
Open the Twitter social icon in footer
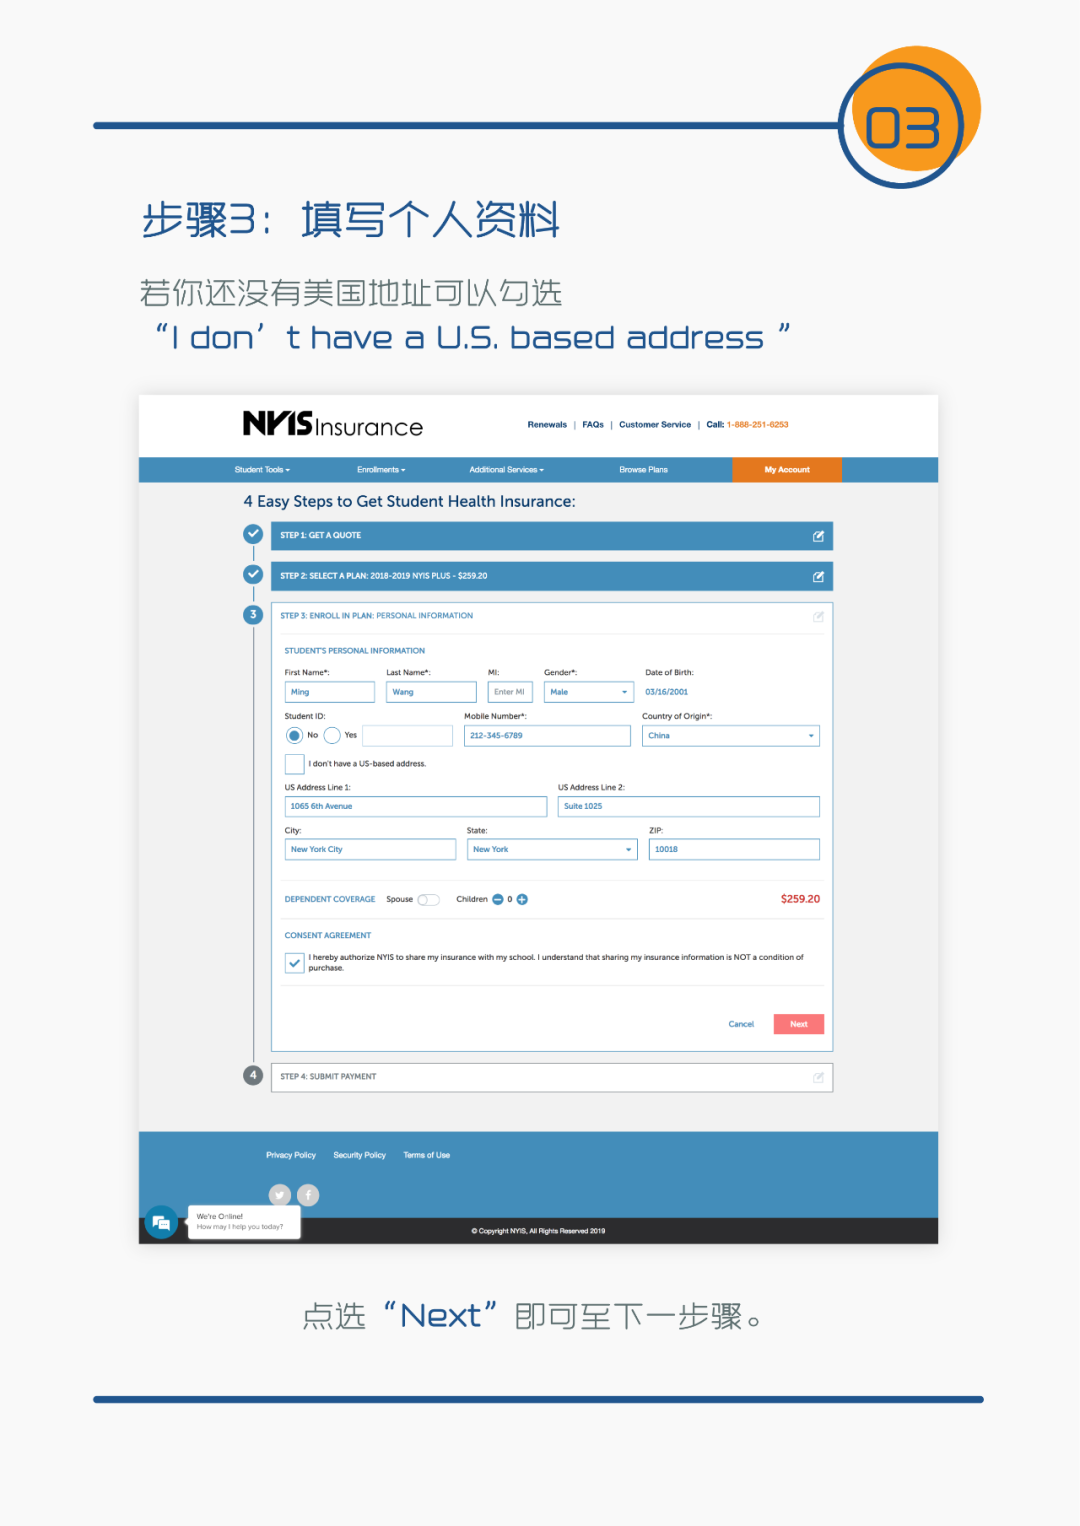(280, 1195)
